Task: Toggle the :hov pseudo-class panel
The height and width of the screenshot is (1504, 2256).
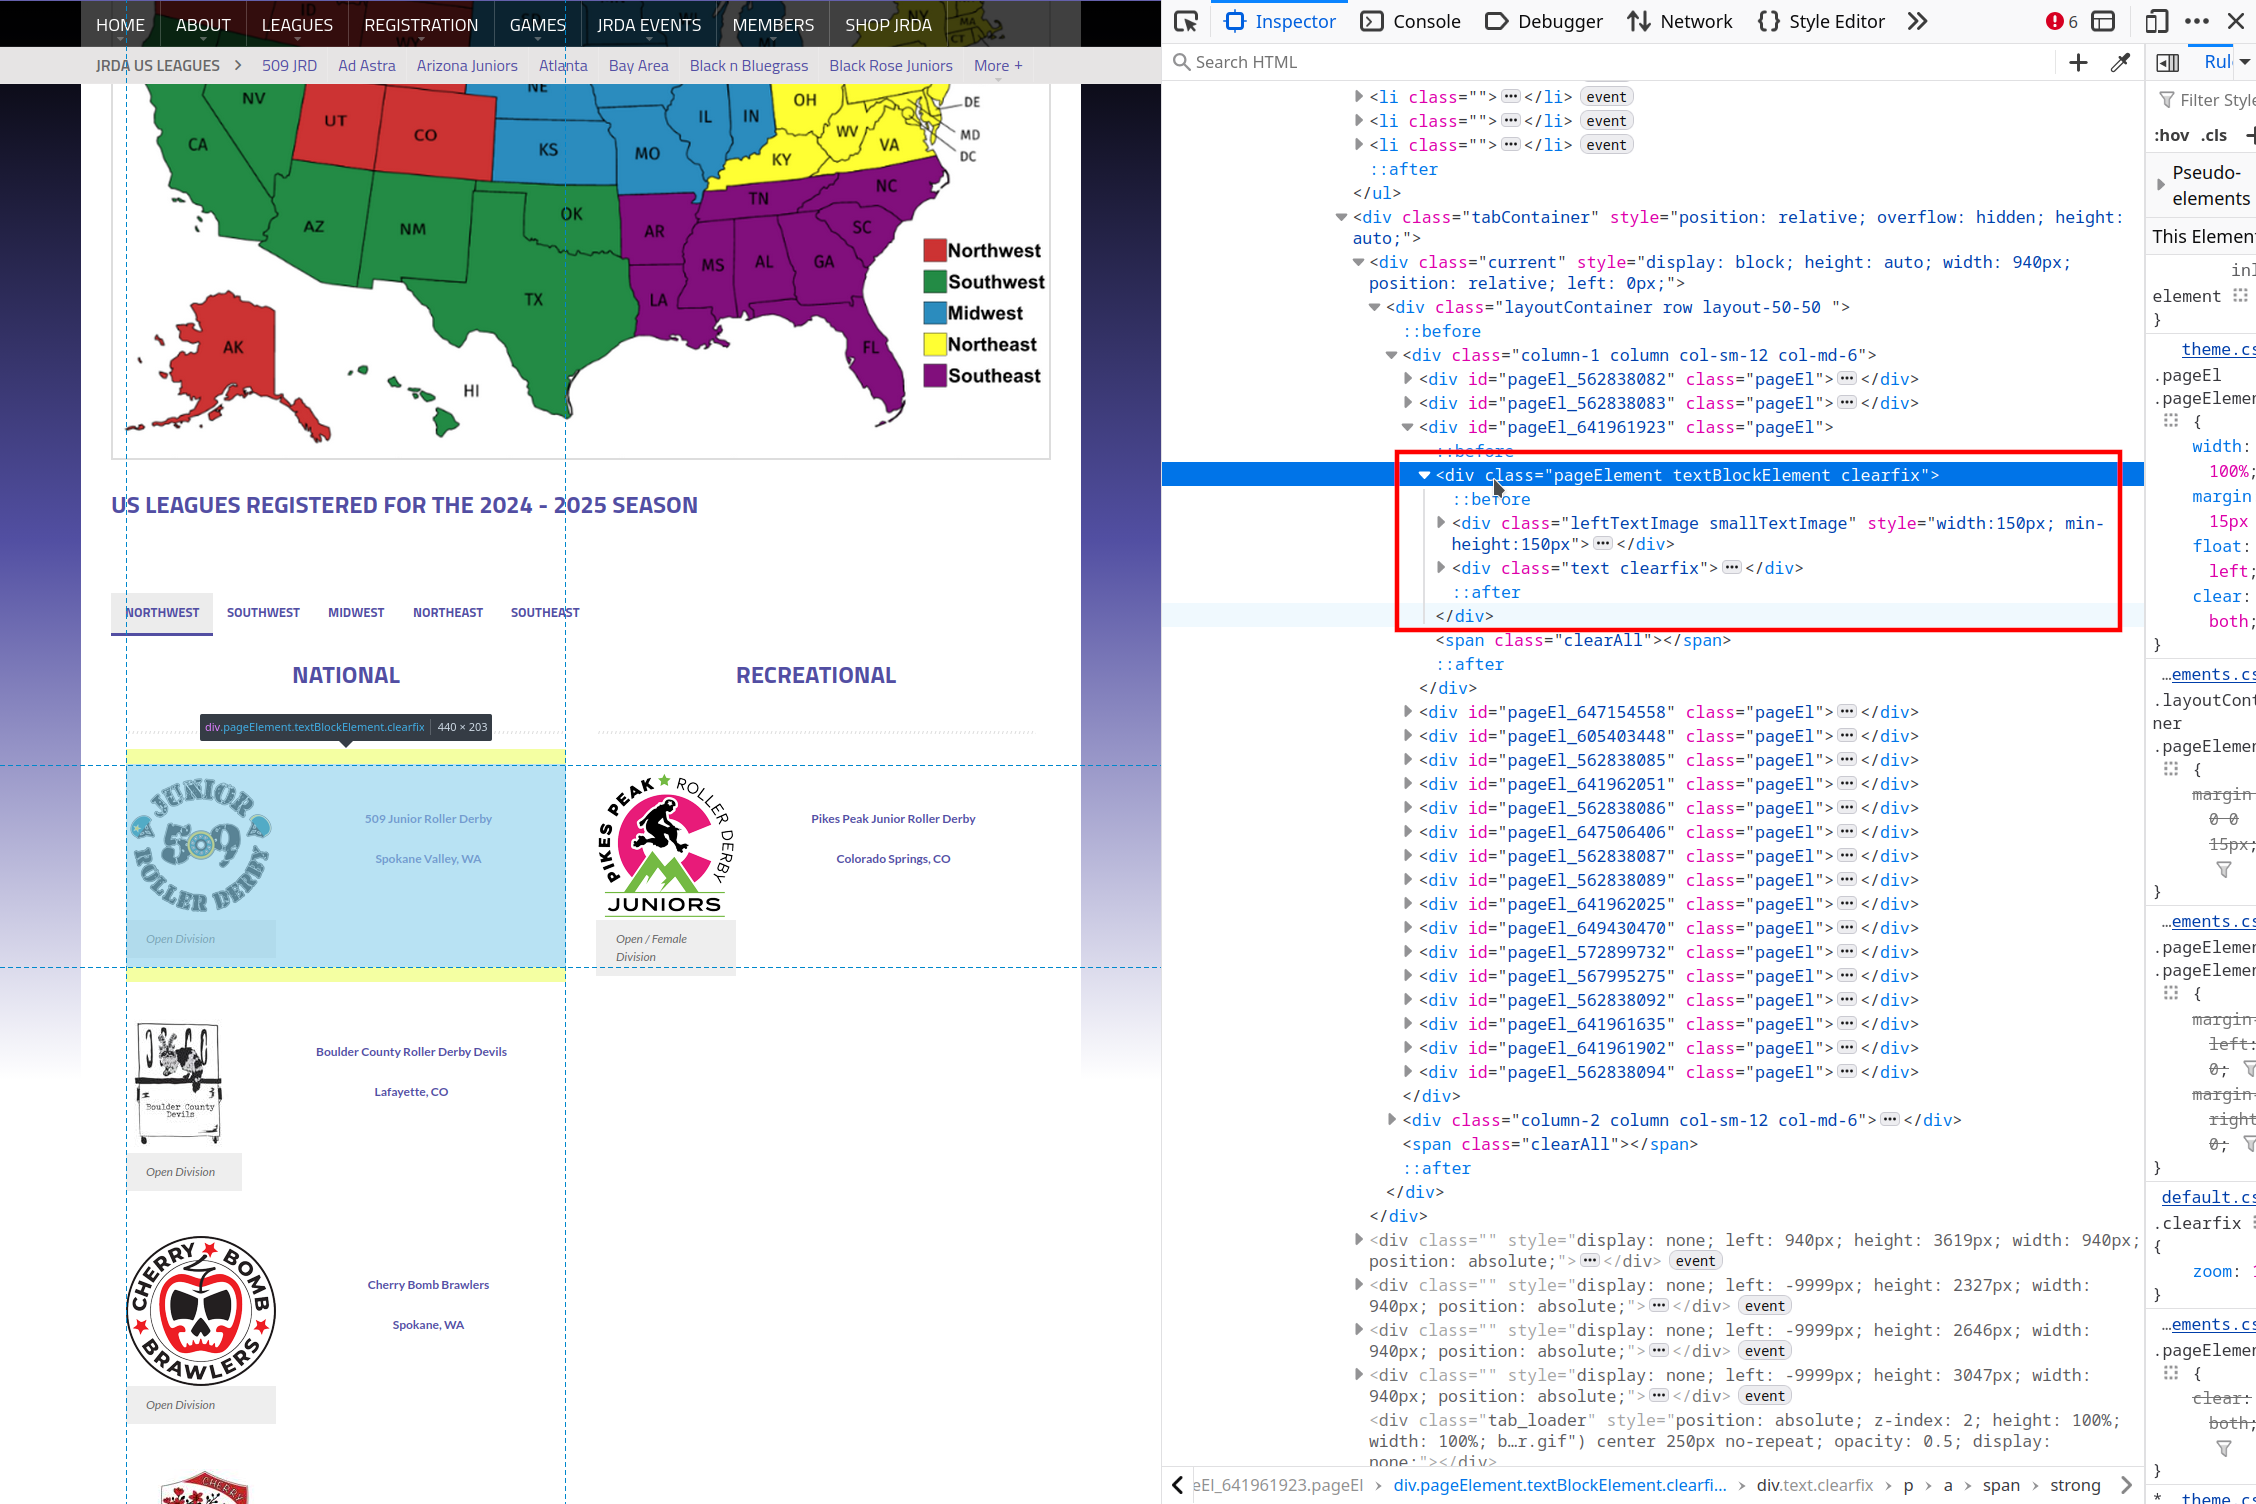Action: pos(2172,136)
